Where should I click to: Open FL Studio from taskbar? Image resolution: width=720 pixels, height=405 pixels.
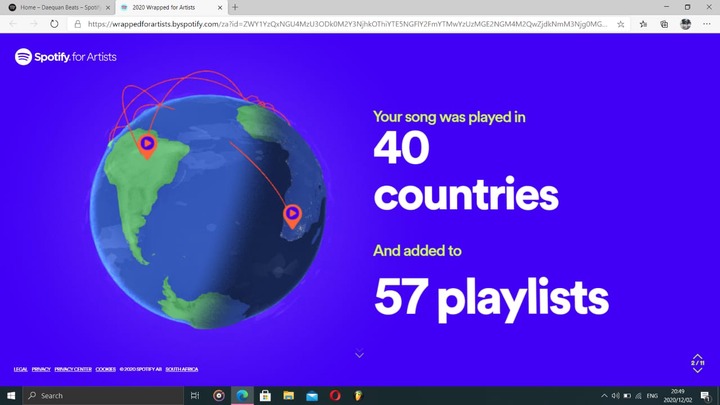tap(358, 395)
